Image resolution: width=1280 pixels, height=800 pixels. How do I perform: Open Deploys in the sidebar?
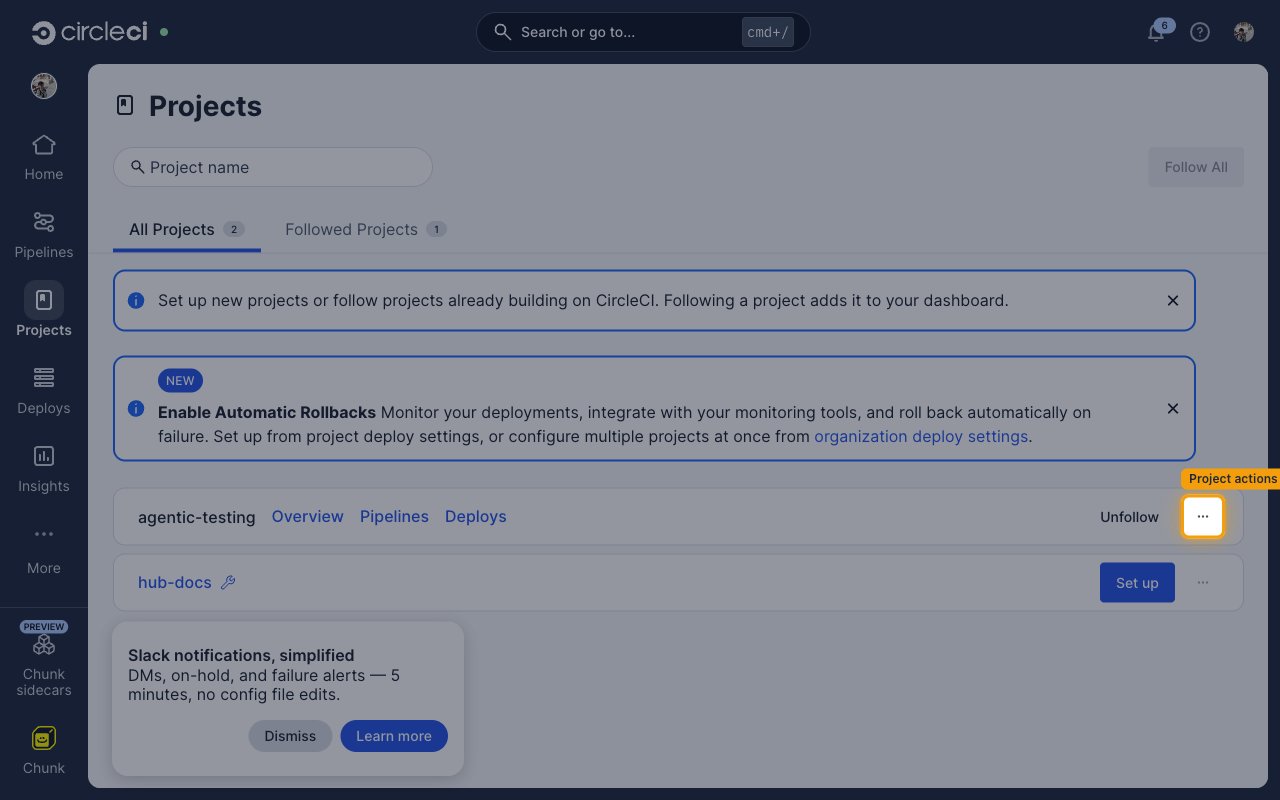pyautogui.click(x=44, y=392)
